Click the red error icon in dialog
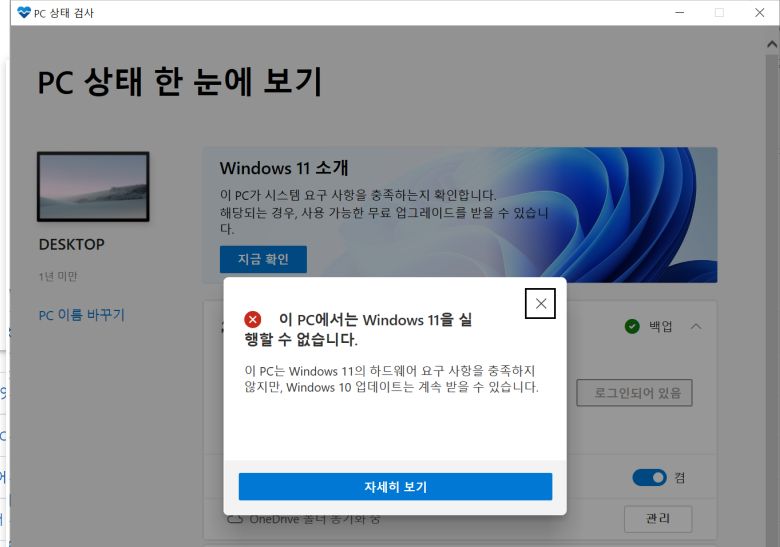The width and height of the screenshot is (780, 547). 253,319
